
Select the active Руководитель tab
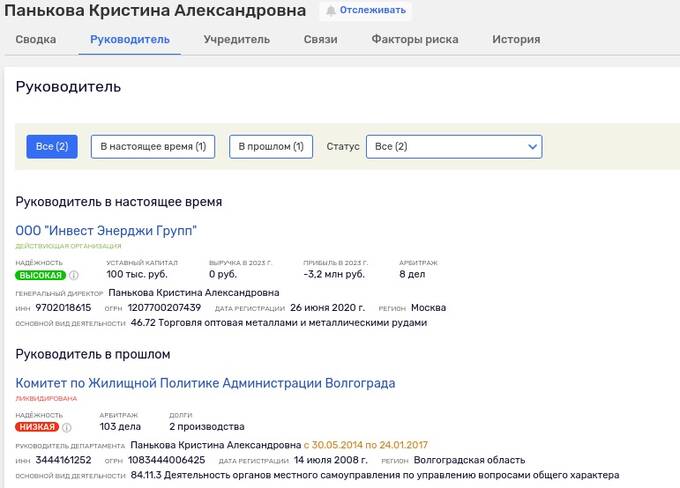(129, 40)
